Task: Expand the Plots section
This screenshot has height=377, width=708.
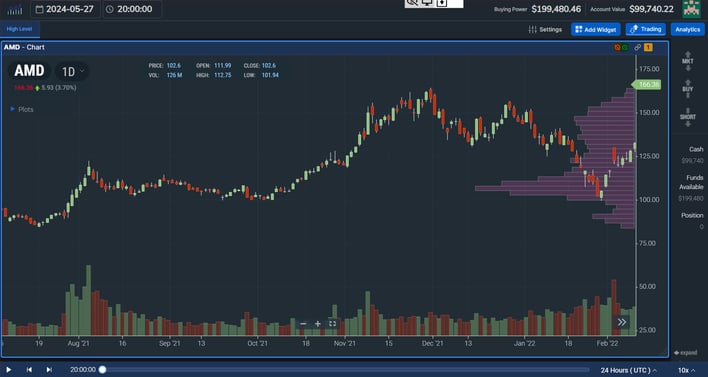Action: click(22, 109)
